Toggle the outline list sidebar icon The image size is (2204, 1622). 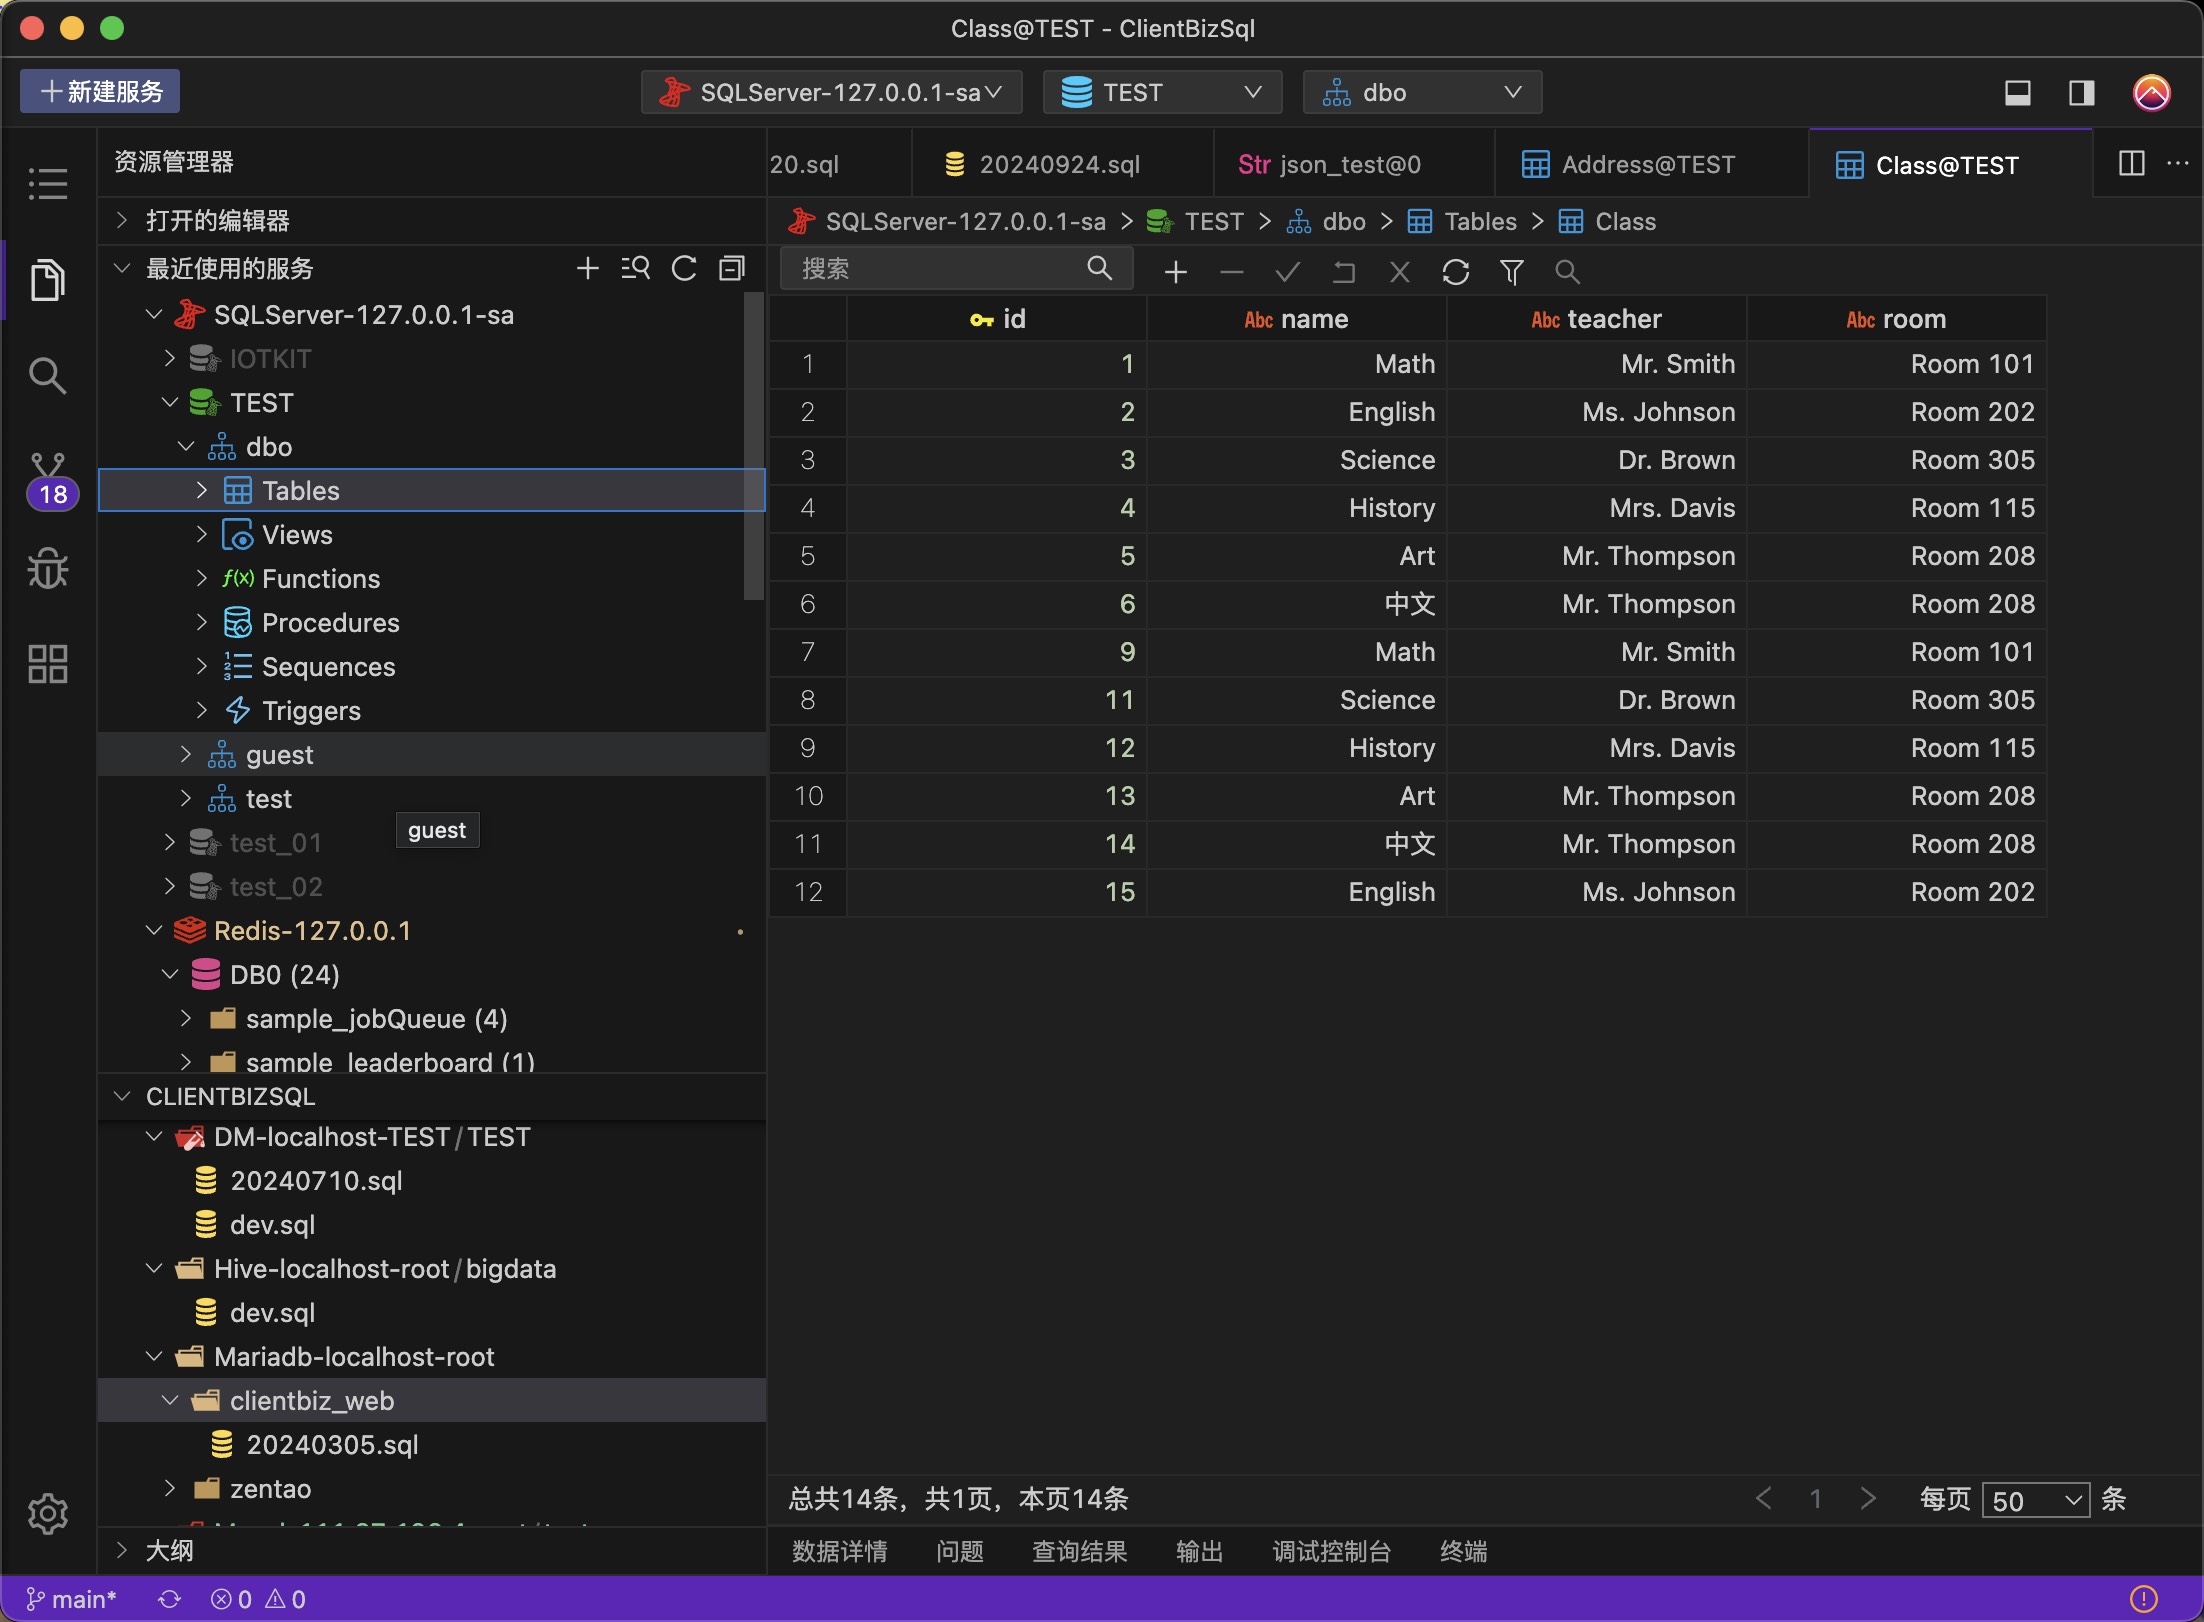tap(48, 184)
